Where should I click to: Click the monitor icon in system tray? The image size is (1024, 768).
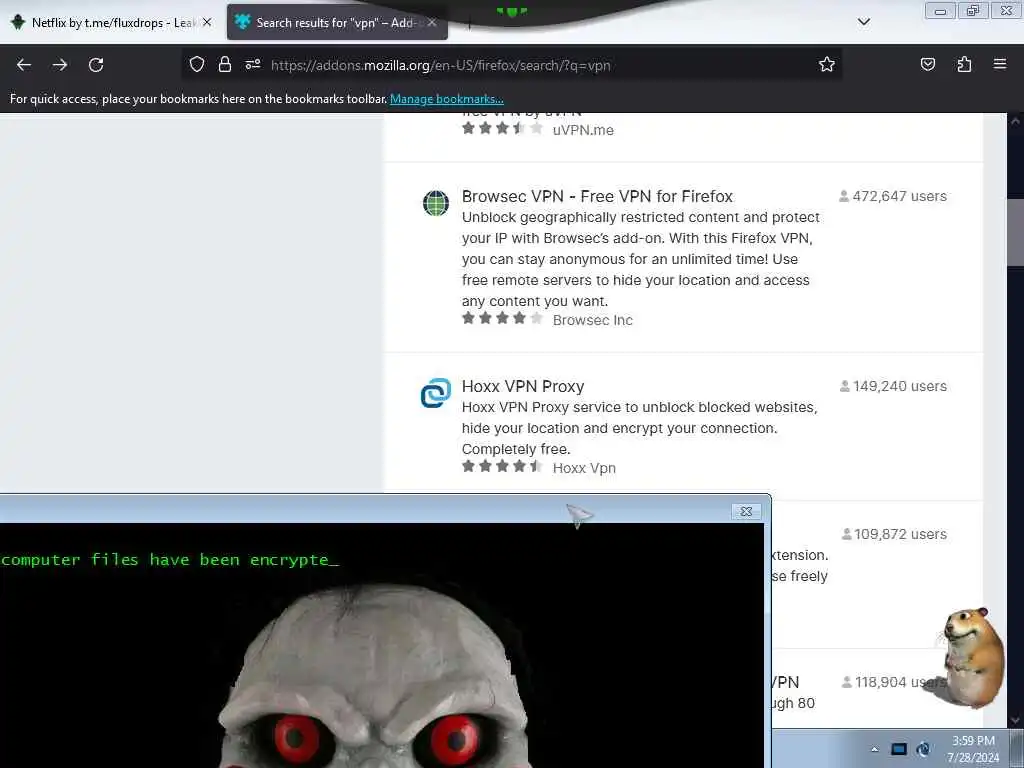[x=899, y=749]
